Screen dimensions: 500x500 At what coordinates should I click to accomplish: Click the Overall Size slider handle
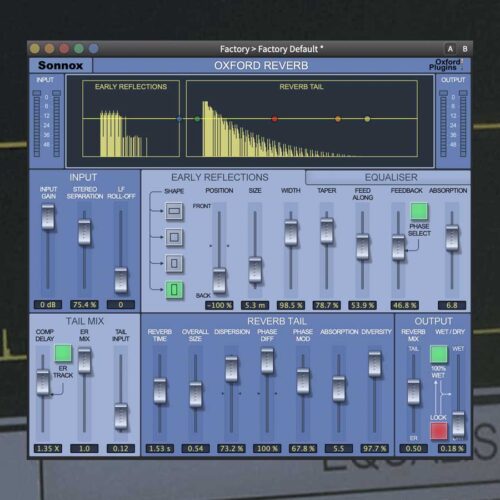[x=195, y=395]
